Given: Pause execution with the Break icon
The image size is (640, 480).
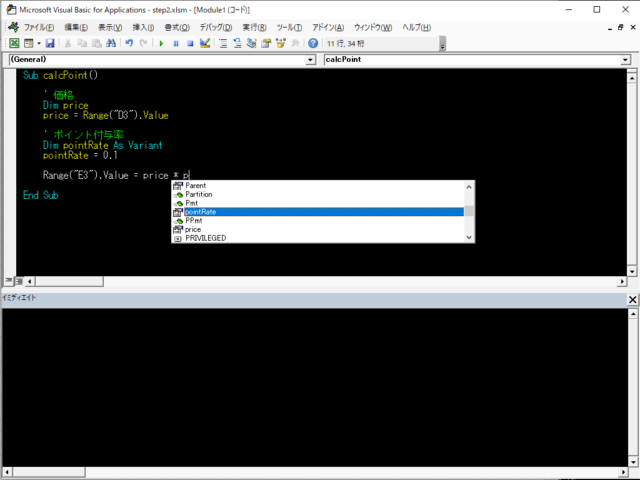Looking at the screenshot, I should point(176,44).
